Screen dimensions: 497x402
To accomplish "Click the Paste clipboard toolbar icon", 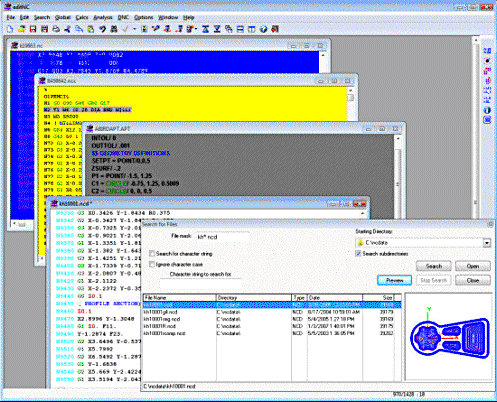I will (90, 29).
